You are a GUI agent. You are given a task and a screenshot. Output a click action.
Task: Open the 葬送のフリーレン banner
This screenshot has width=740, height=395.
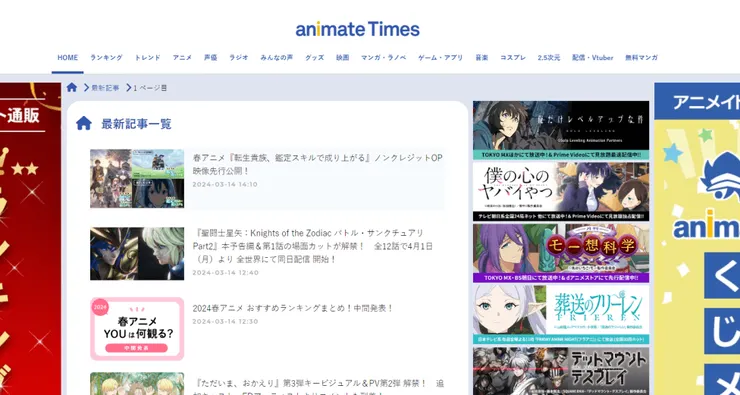point(561,314)
